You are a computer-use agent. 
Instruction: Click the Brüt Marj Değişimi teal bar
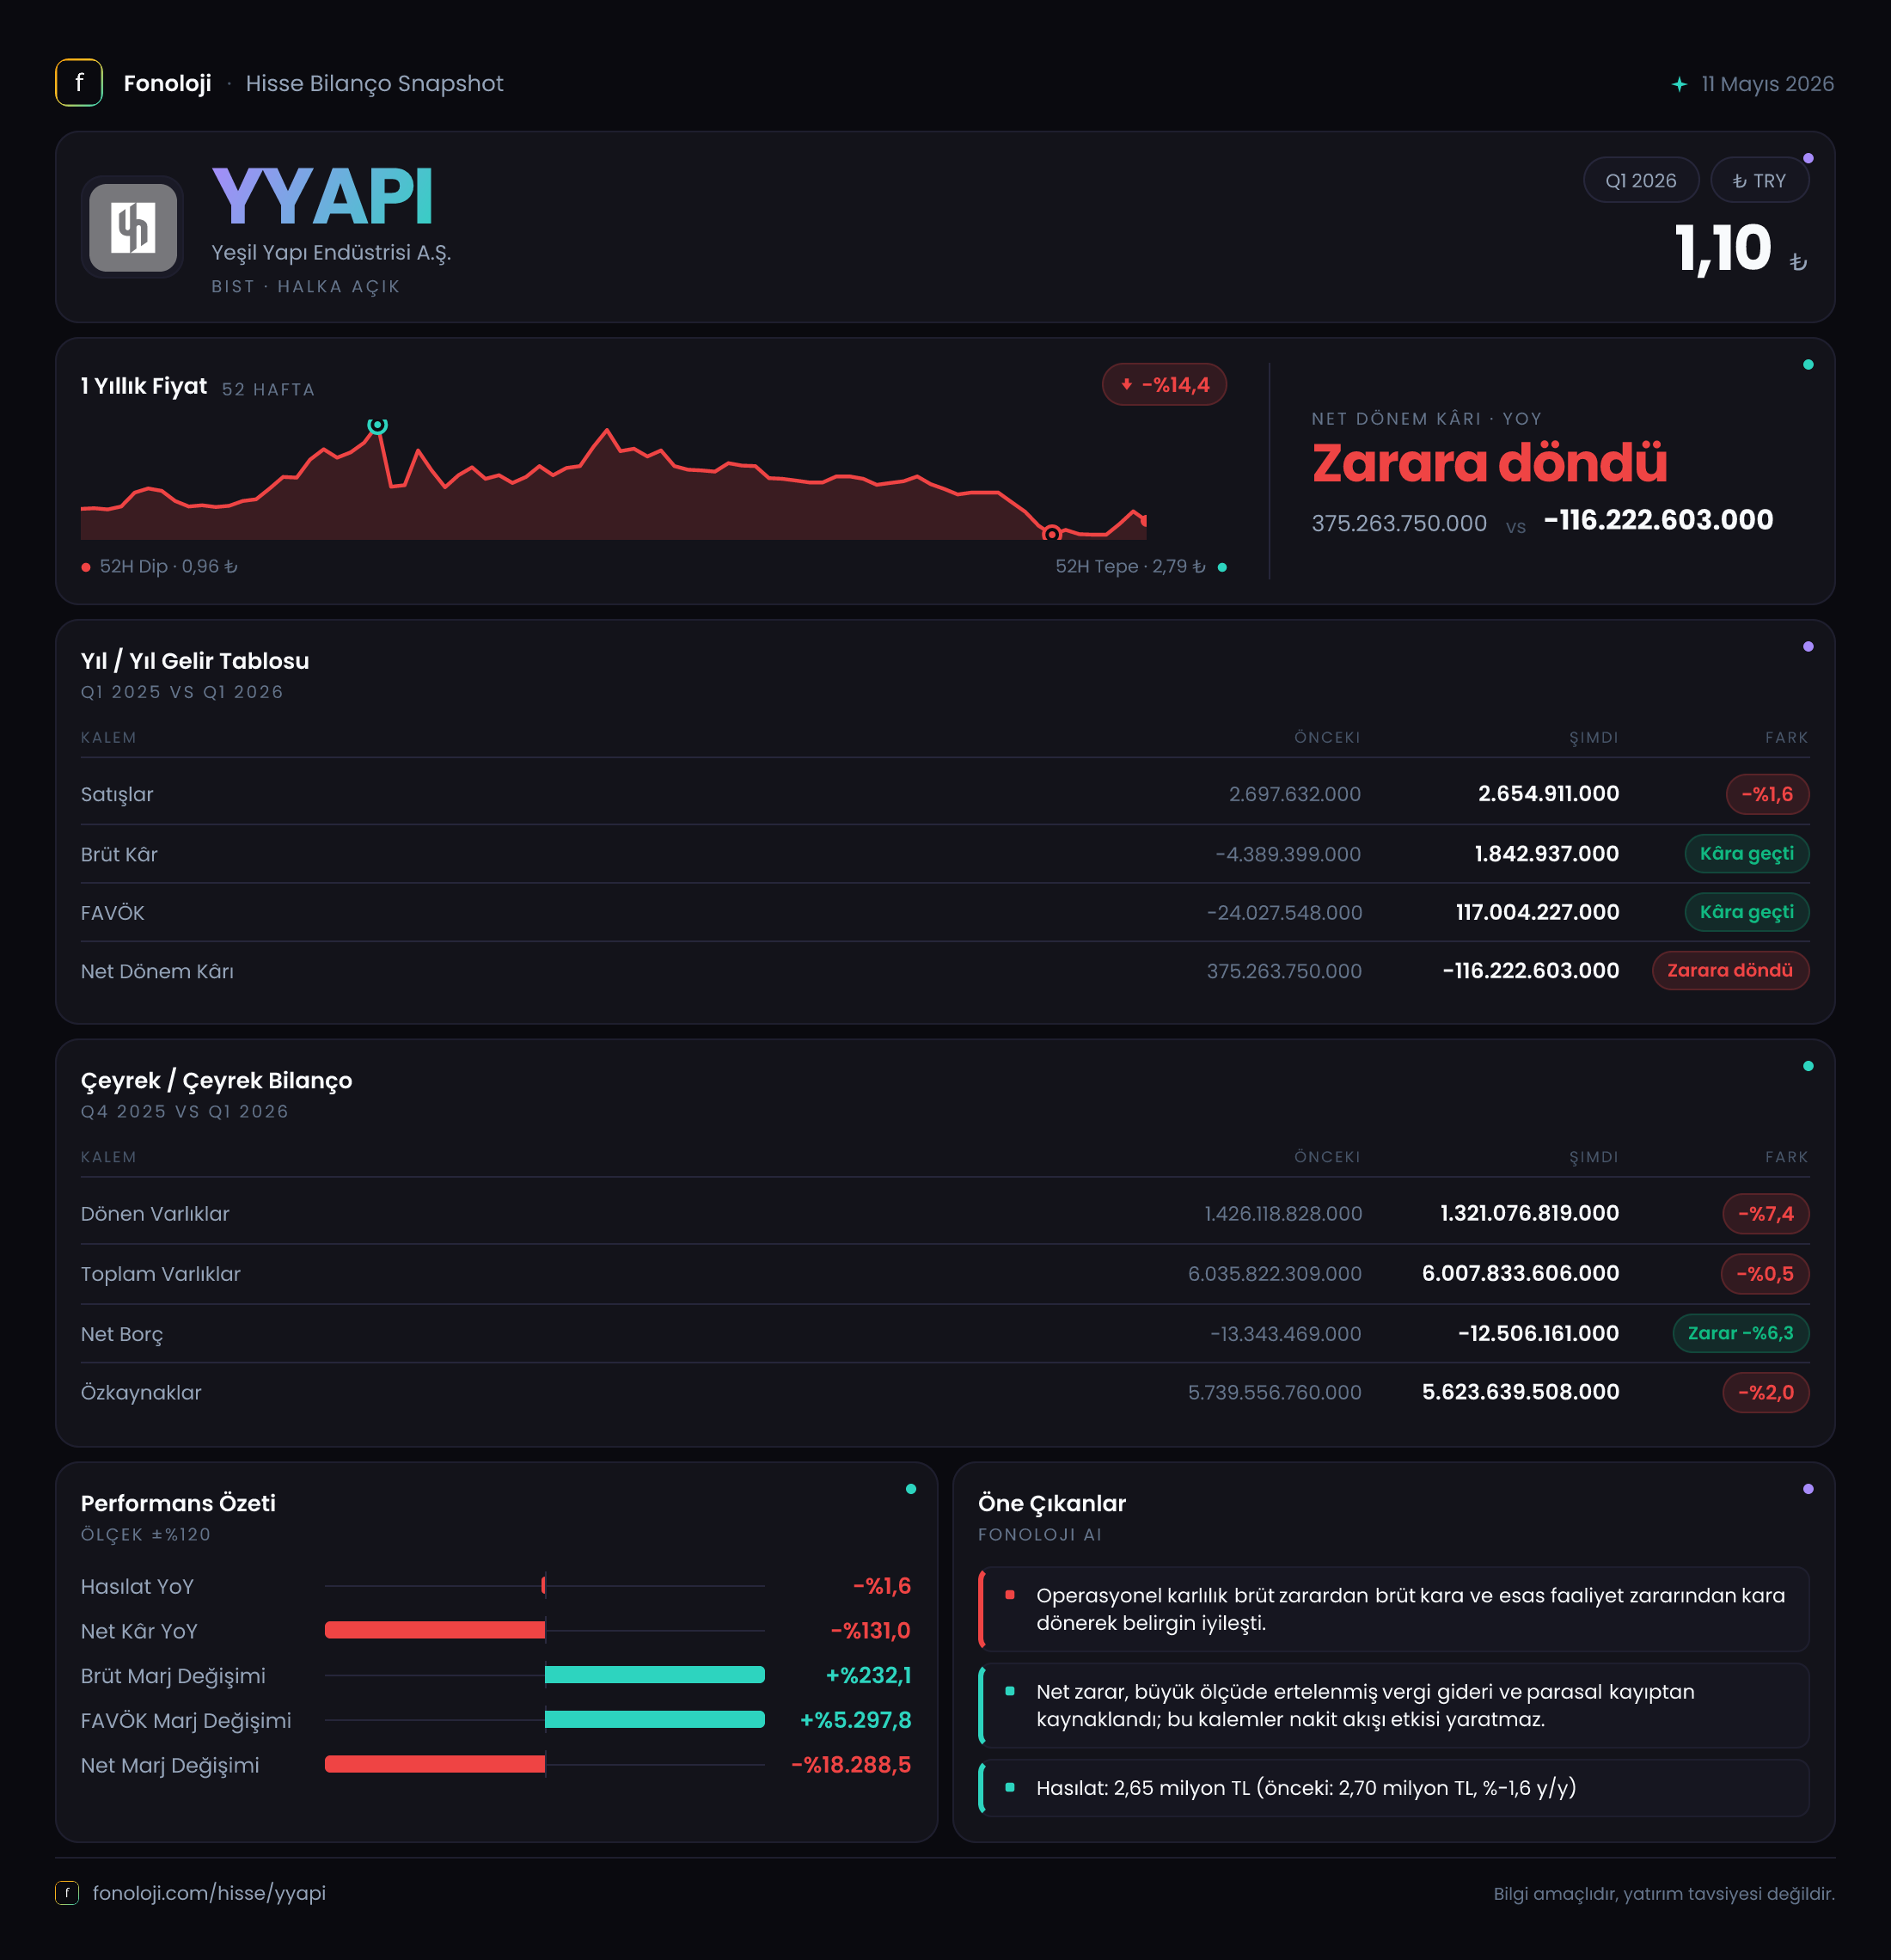point(655,1675)
